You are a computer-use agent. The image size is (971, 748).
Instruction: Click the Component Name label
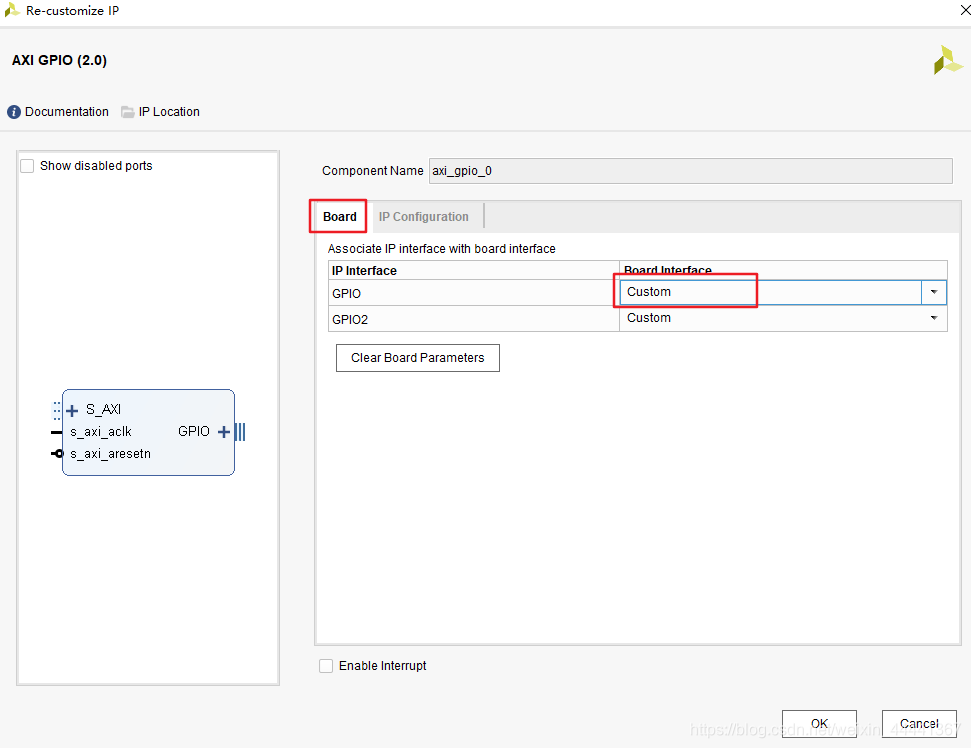click(372, 171)
